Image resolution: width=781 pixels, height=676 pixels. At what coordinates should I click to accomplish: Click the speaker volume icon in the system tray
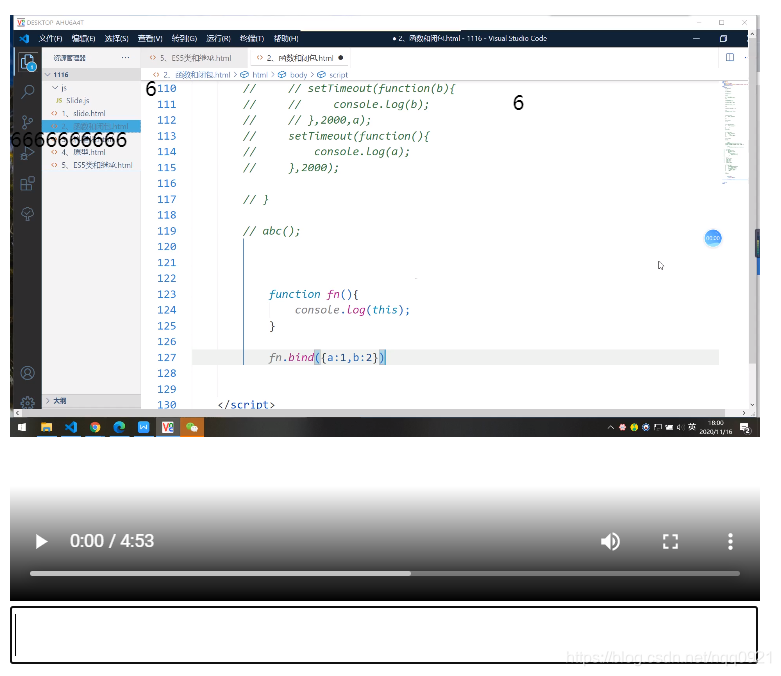[x=680, y=427]
